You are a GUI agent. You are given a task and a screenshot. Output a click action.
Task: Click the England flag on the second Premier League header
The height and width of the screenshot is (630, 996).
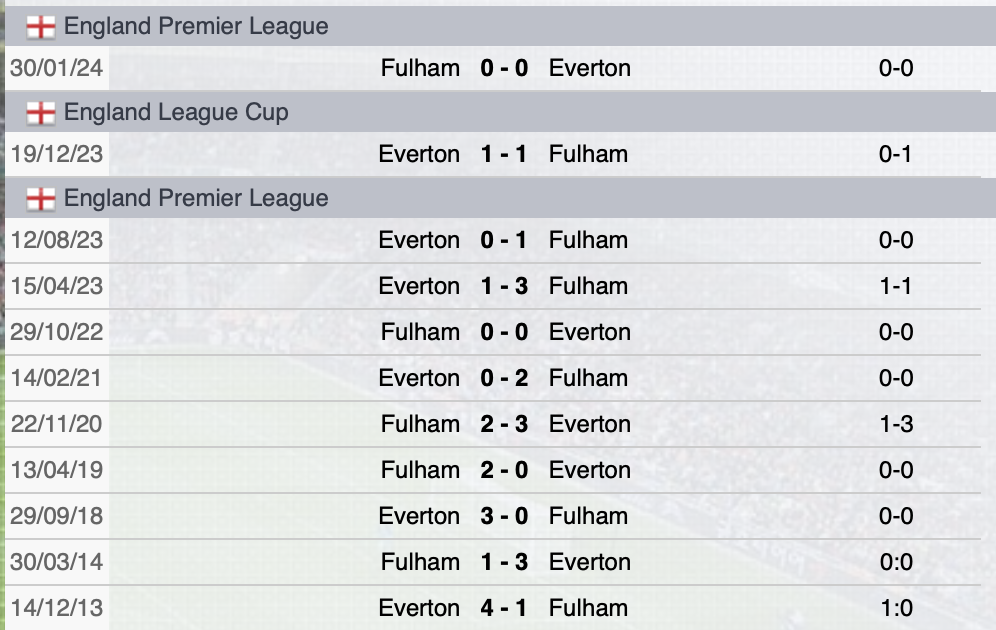click(42, 198)
